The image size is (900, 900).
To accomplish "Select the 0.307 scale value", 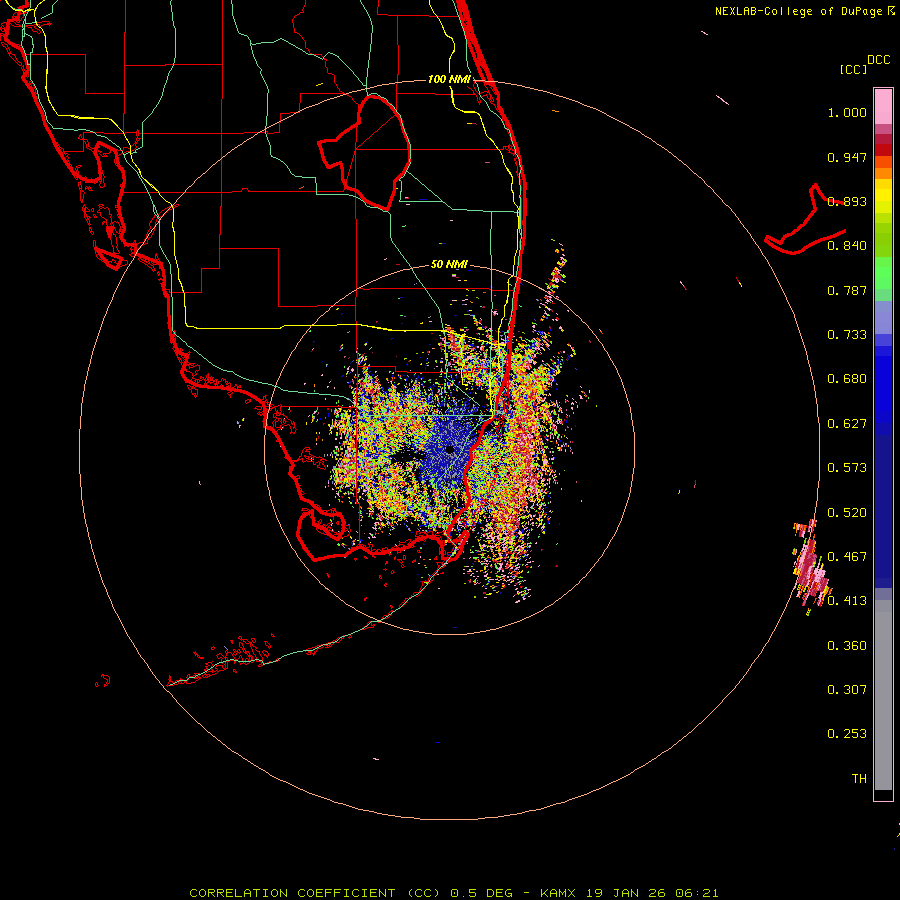I will click(847, 690).
